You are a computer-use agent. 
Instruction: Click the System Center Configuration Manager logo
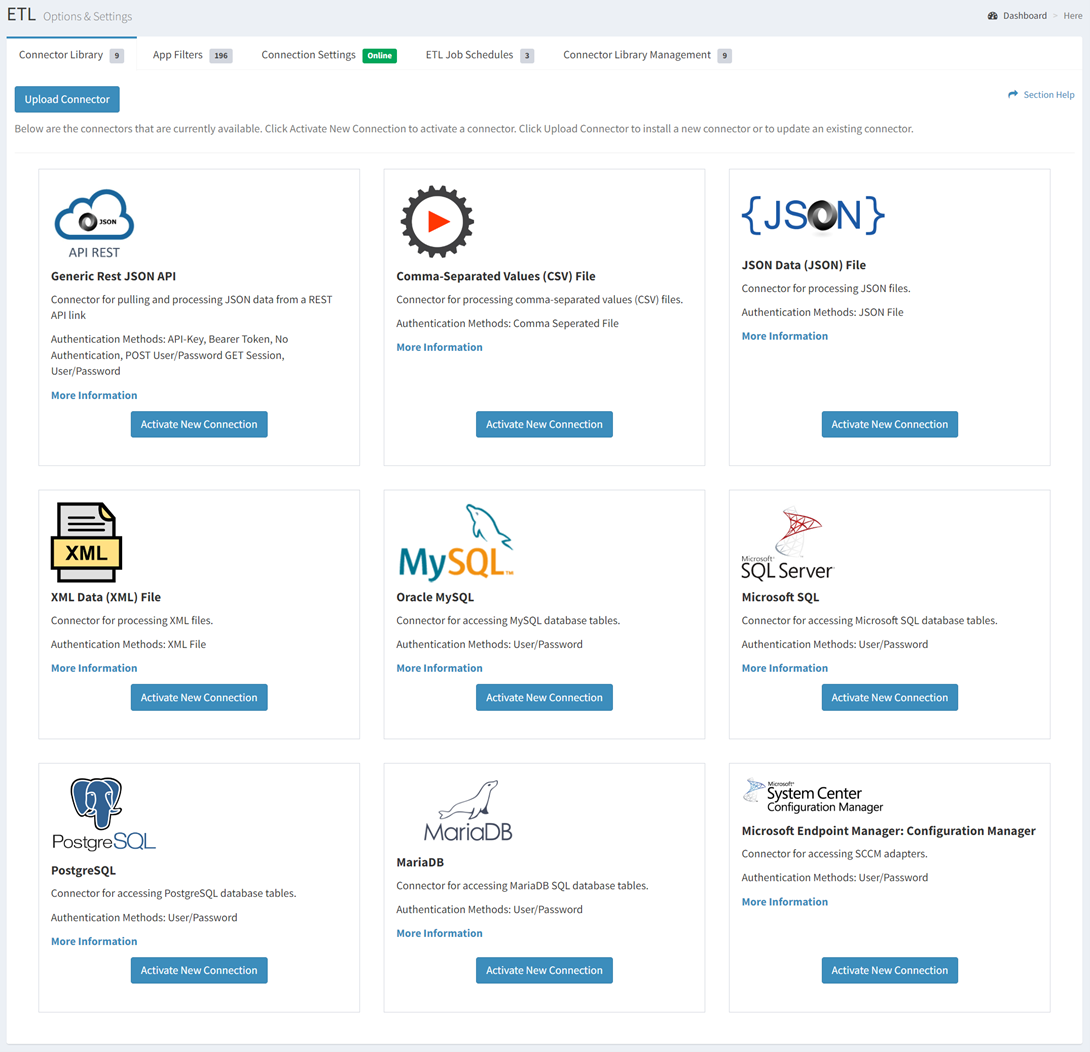pyautogui.click(x=813, y=796)
